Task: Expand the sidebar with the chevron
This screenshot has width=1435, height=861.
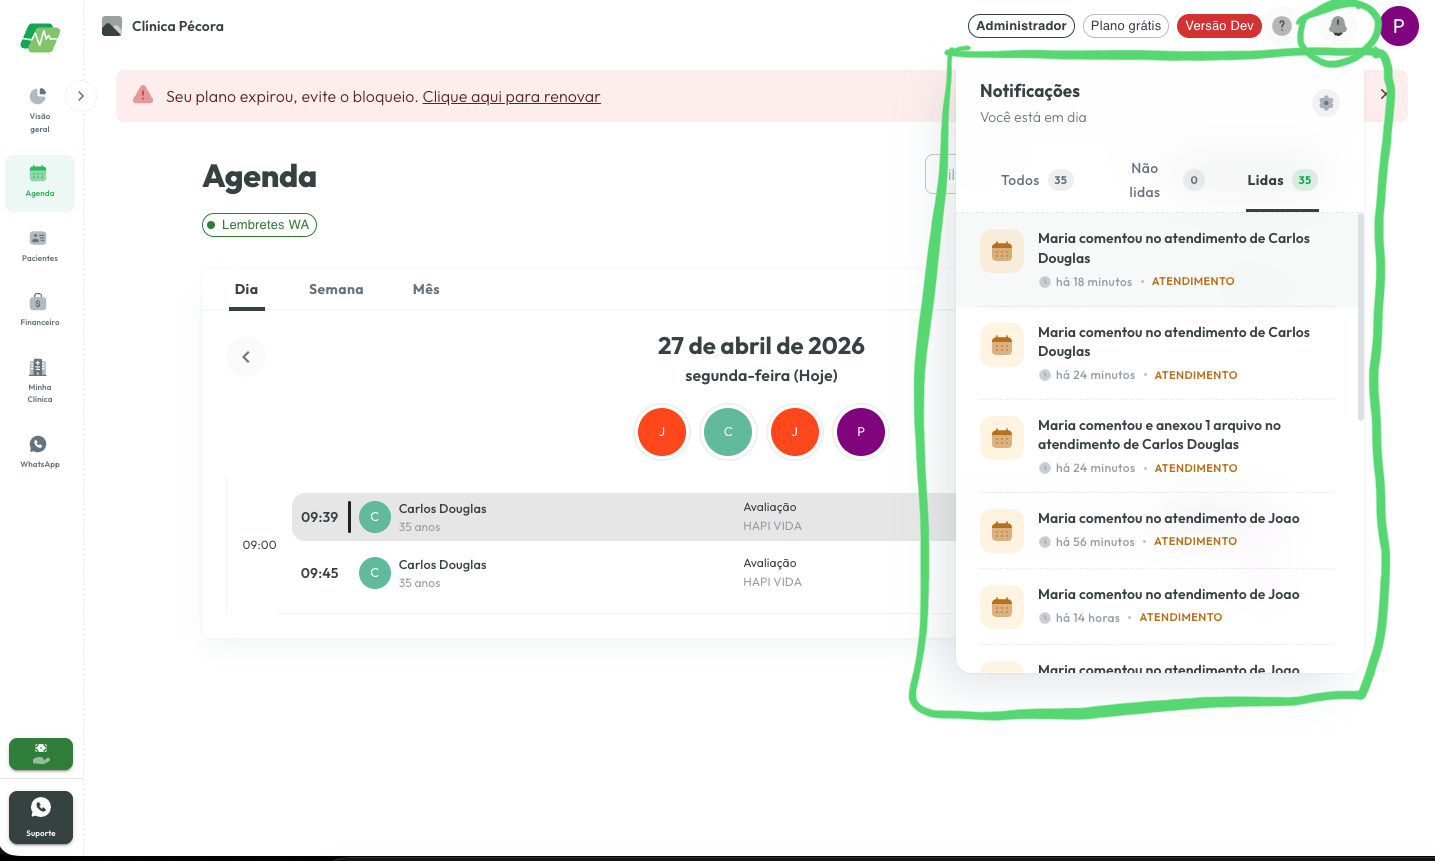Action: (x=81, y=96)
